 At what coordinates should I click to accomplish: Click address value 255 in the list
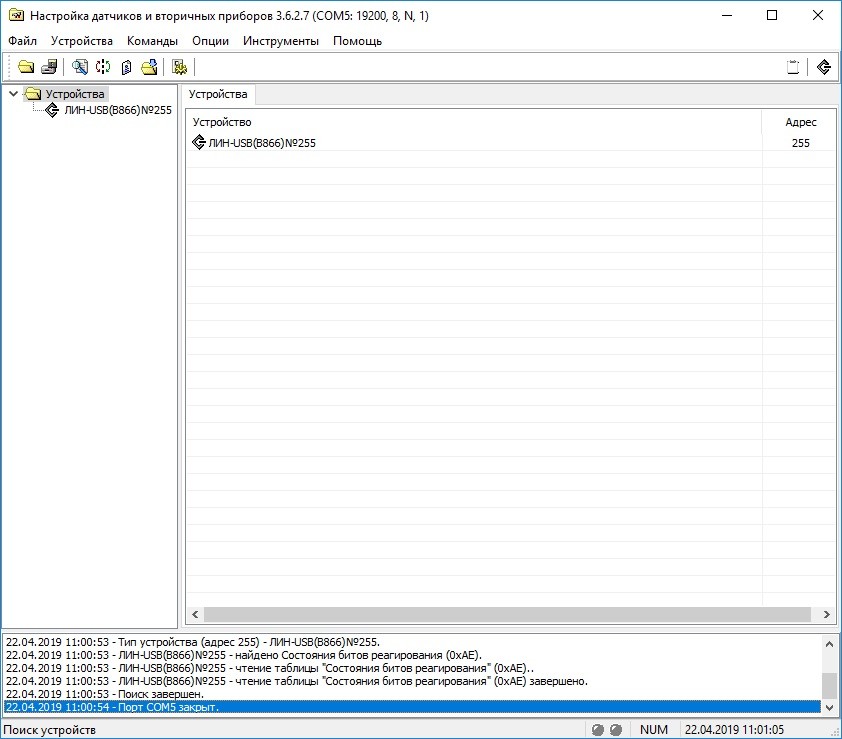click(x=800, y=143)
